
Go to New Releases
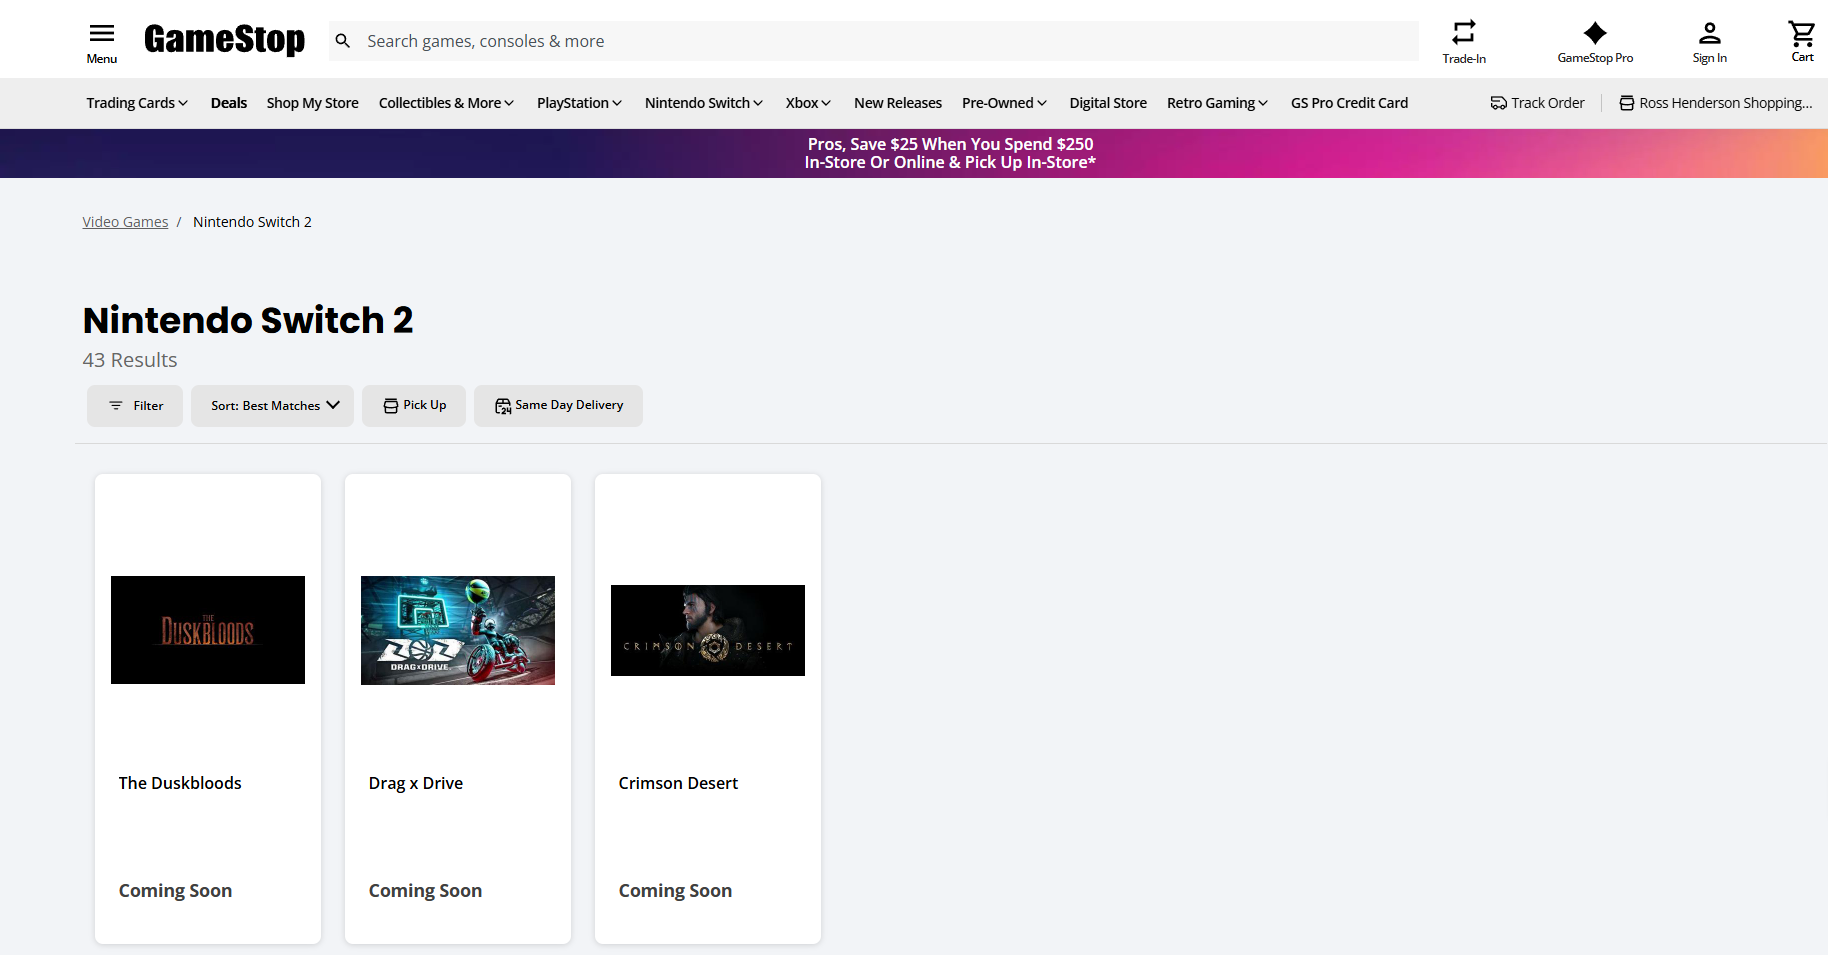898,103
